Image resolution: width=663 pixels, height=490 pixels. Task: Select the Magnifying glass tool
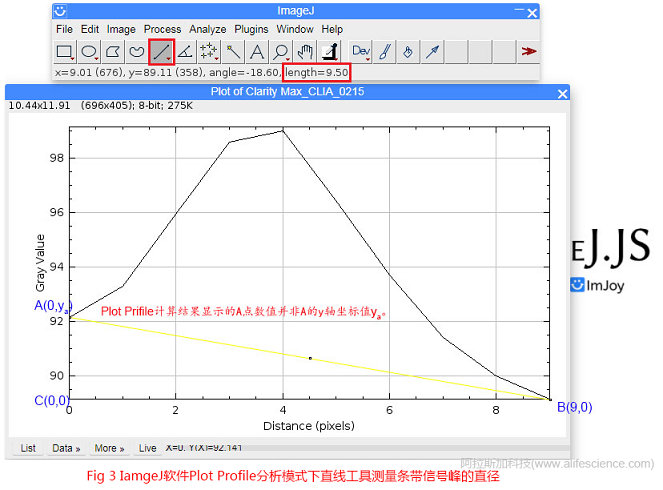tap(281, 50)
